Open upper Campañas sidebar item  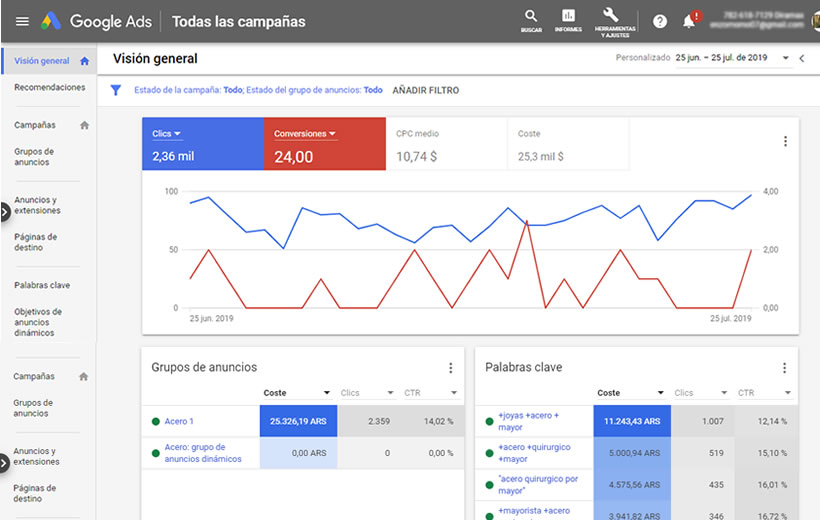[x=35, y=125]
